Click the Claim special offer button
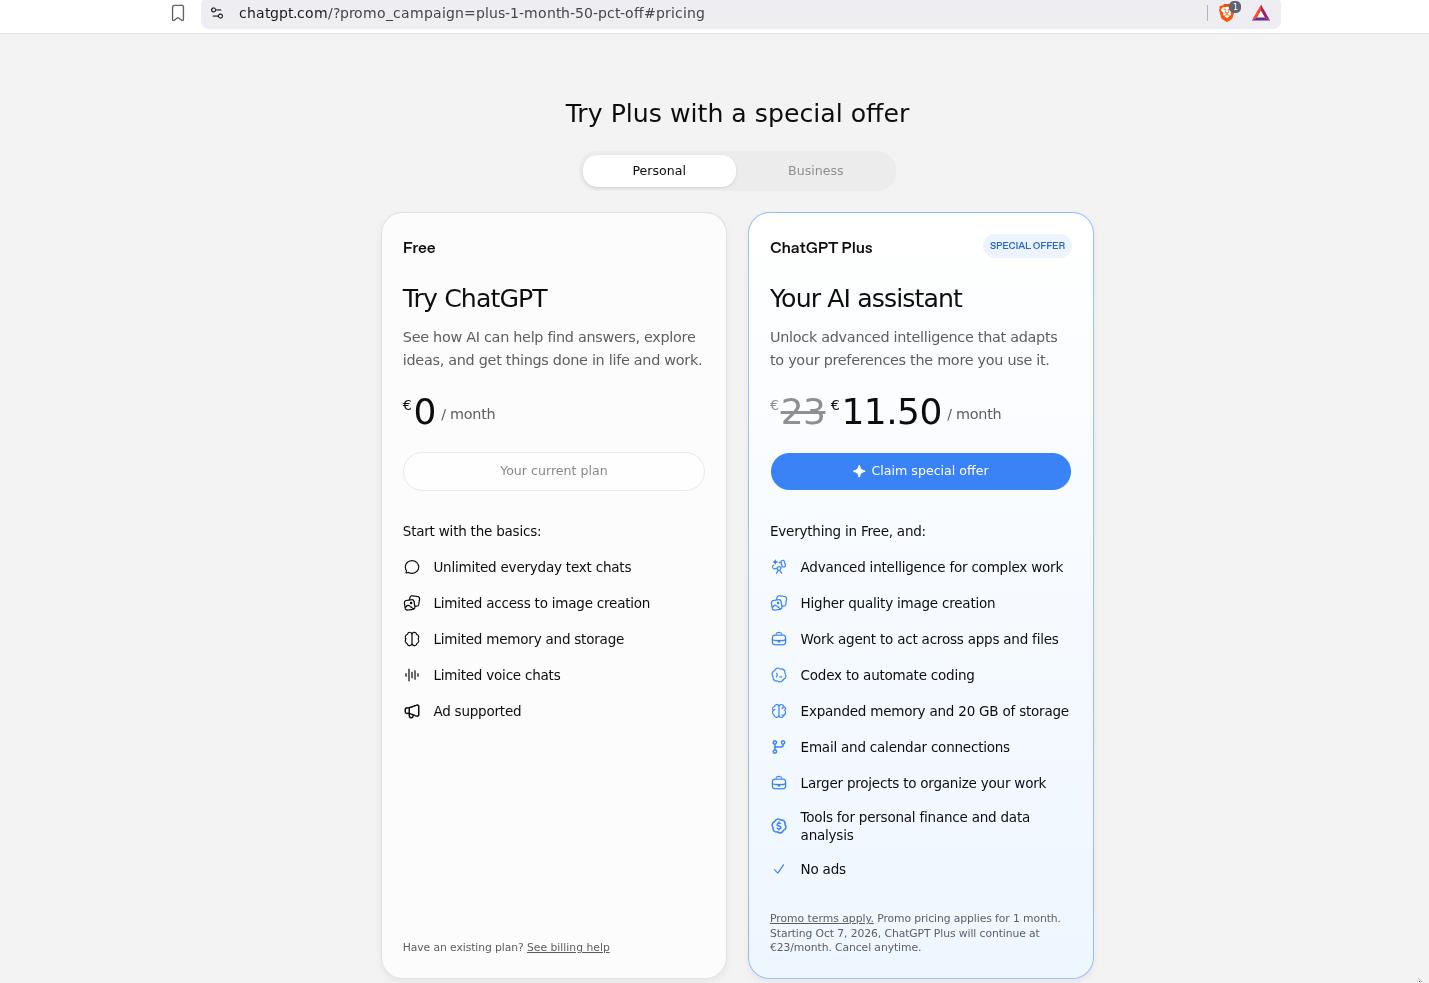 point(920,471)
